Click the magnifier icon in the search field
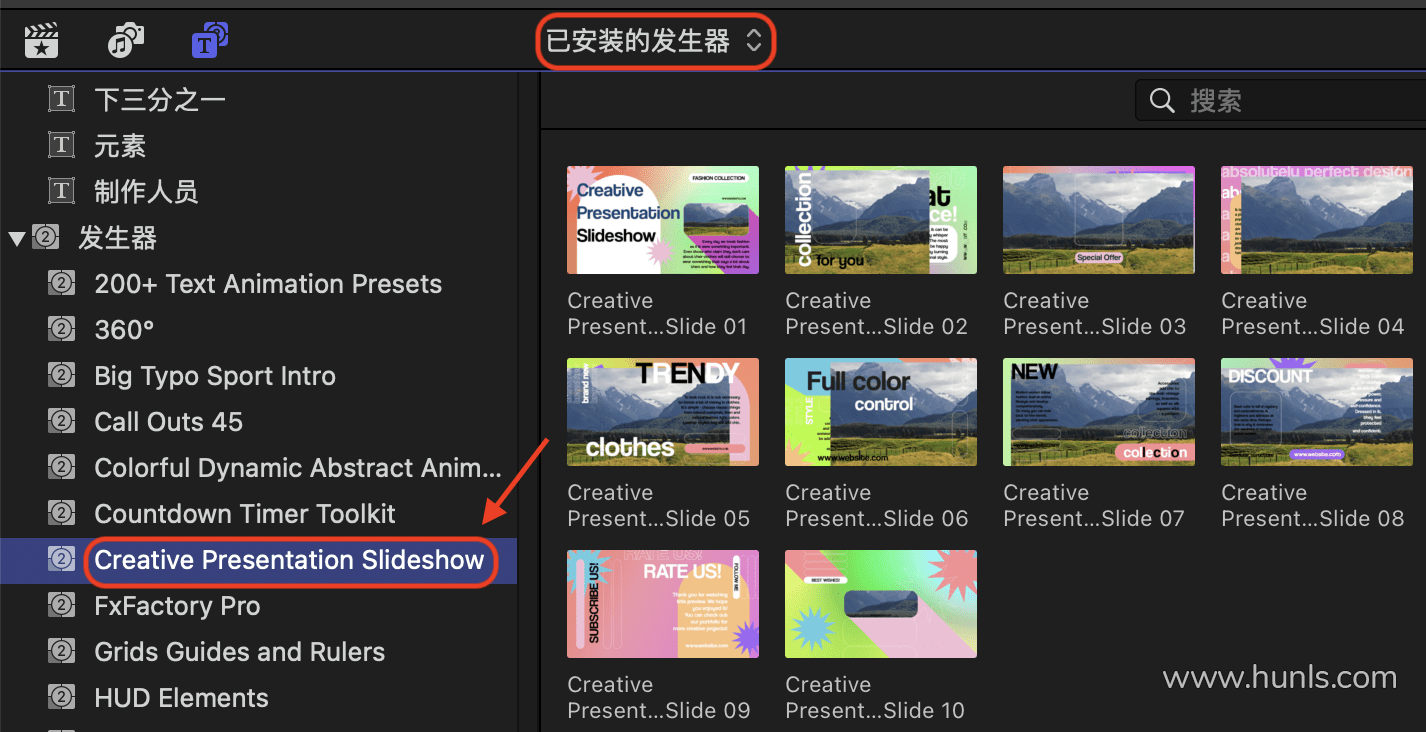Screen dimensions: 1426x732 1162,101
